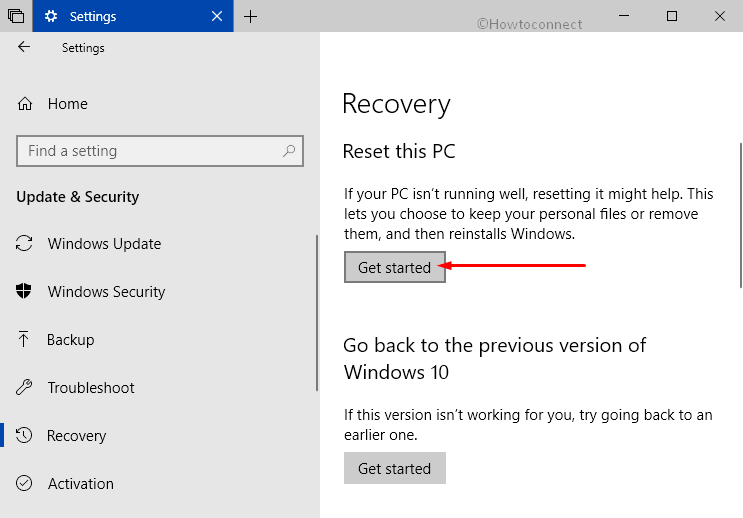Open Home label in sidebar
Screen dimensions: 743x518
(x=68, y=104)
